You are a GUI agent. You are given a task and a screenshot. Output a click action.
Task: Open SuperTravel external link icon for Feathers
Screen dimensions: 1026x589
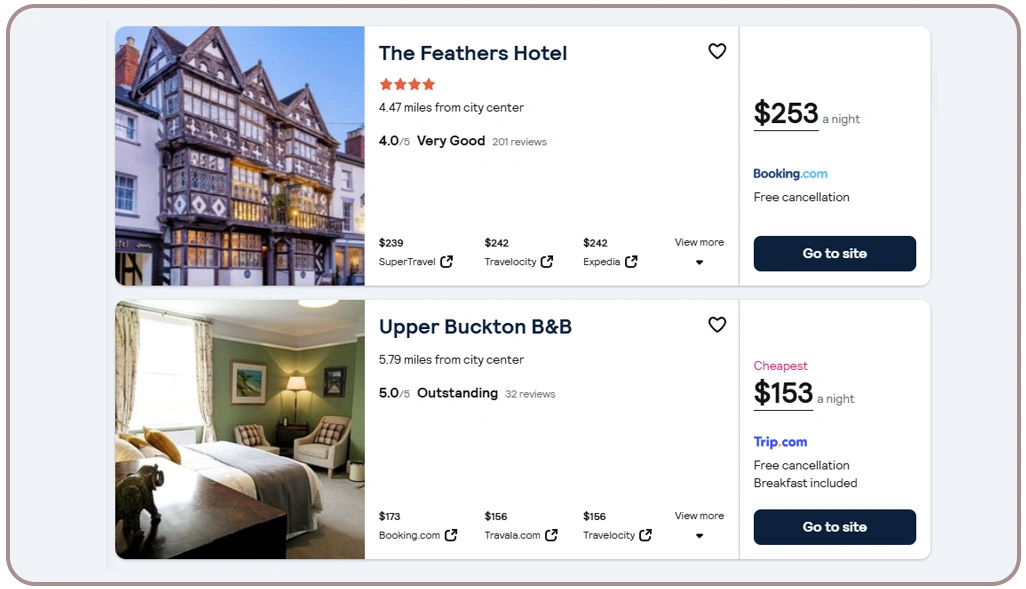(x=447, y=262)
